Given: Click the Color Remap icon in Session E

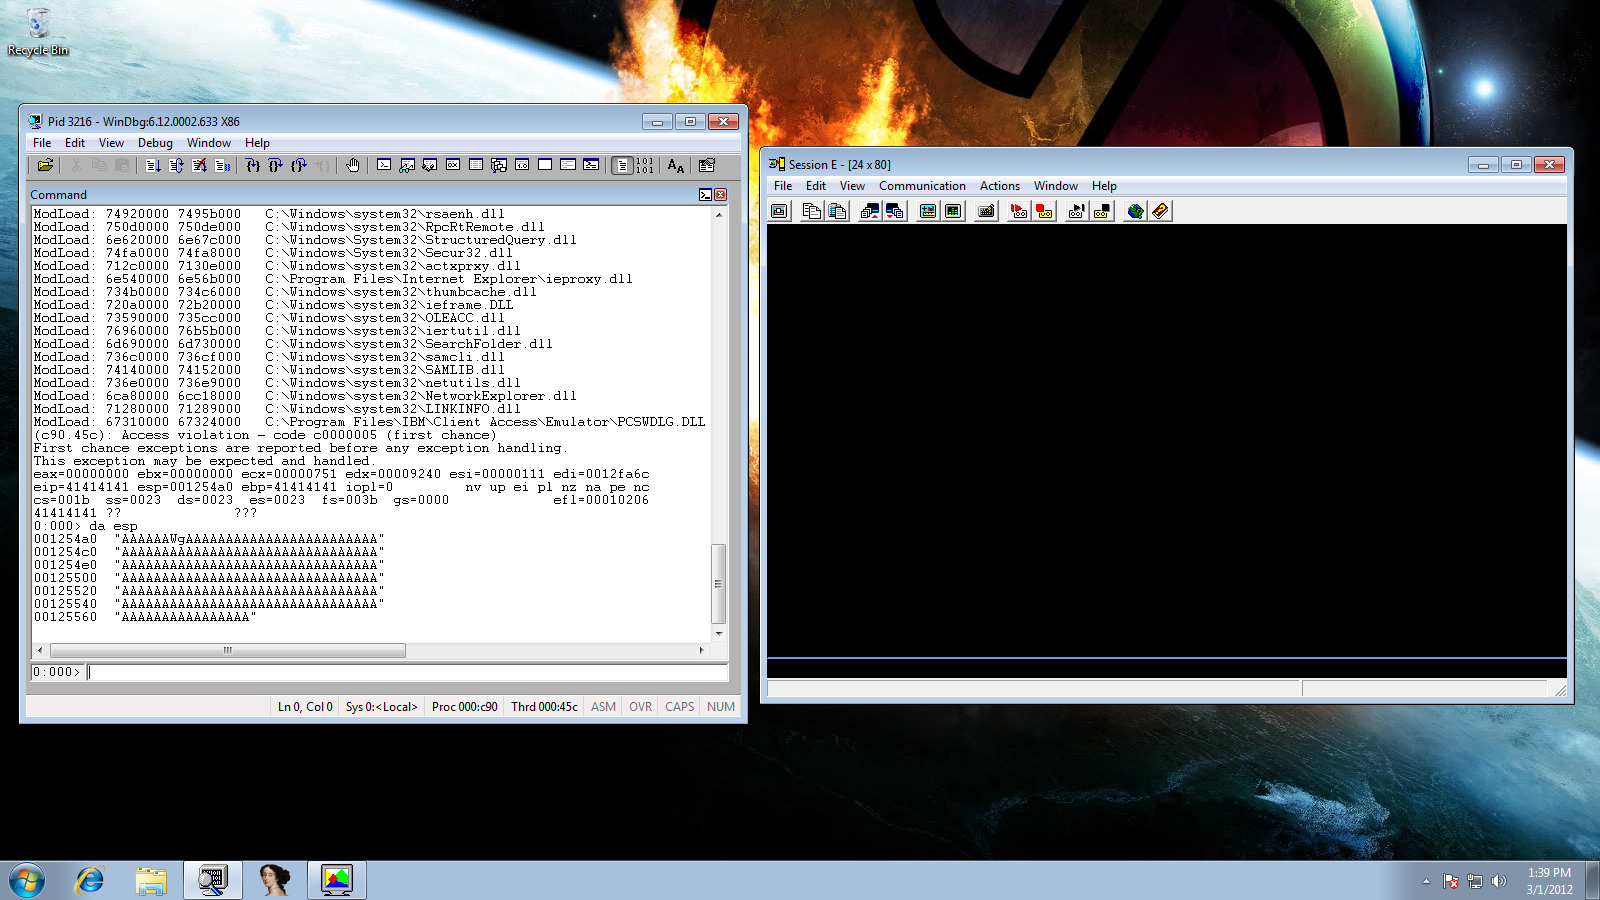Looking at the screenshot, I should [x=952, y=211].
